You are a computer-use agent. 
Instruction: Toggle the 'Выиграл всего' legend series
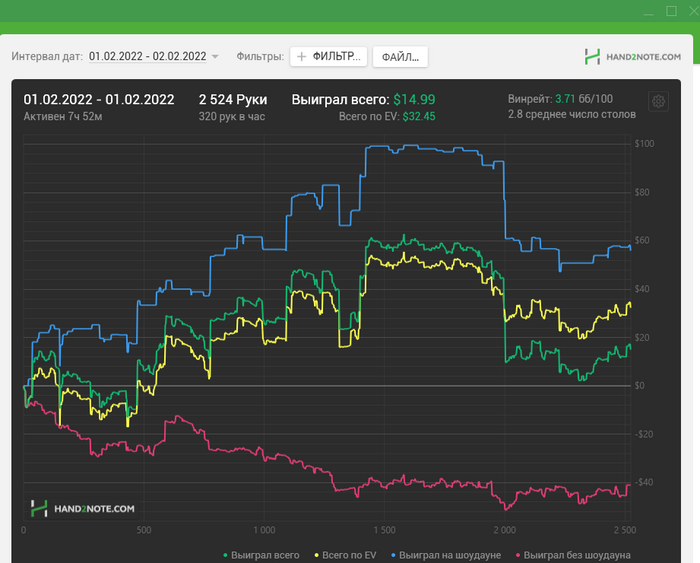[x=261, y=555]
